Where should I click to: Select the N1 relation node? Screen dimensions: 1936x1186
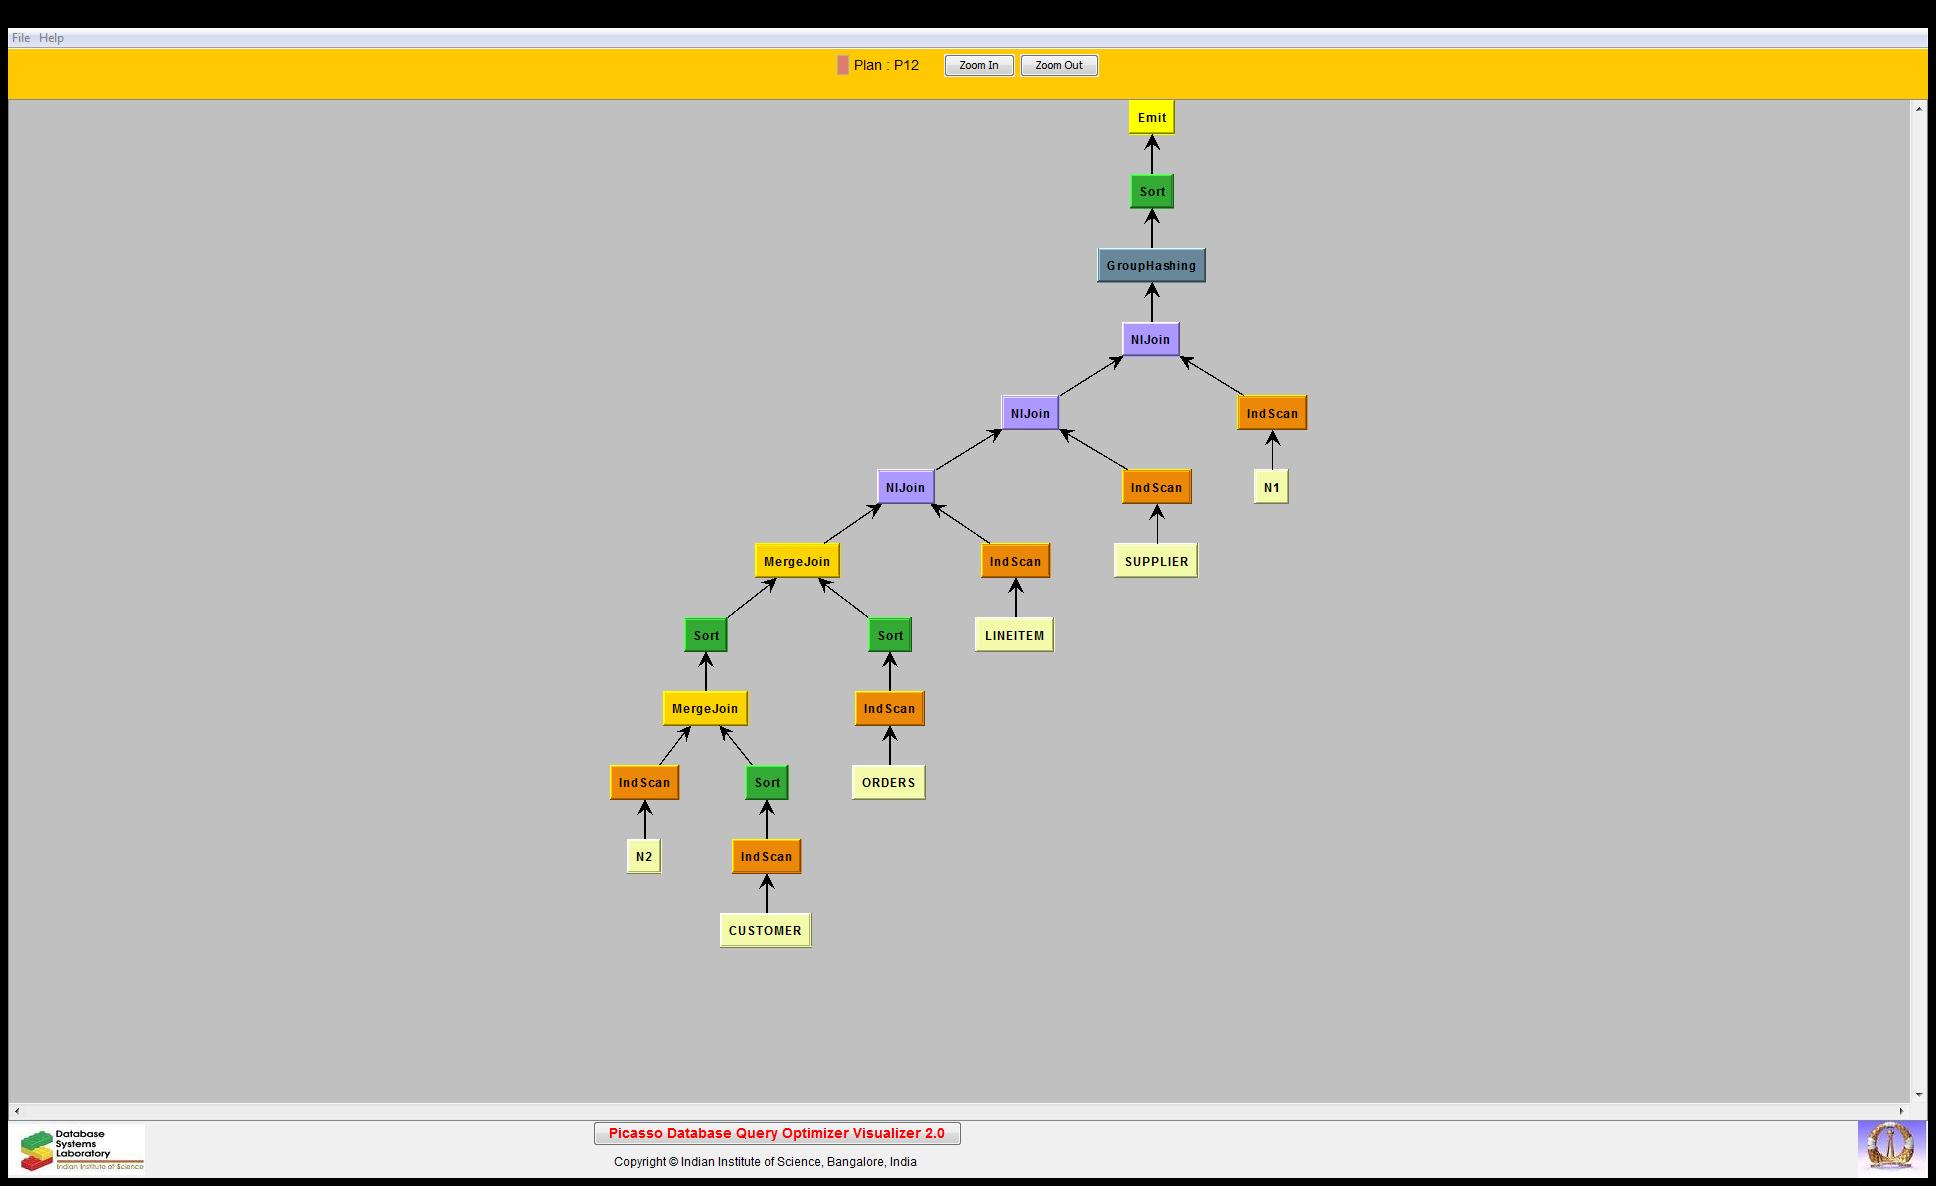point(1271,488)
